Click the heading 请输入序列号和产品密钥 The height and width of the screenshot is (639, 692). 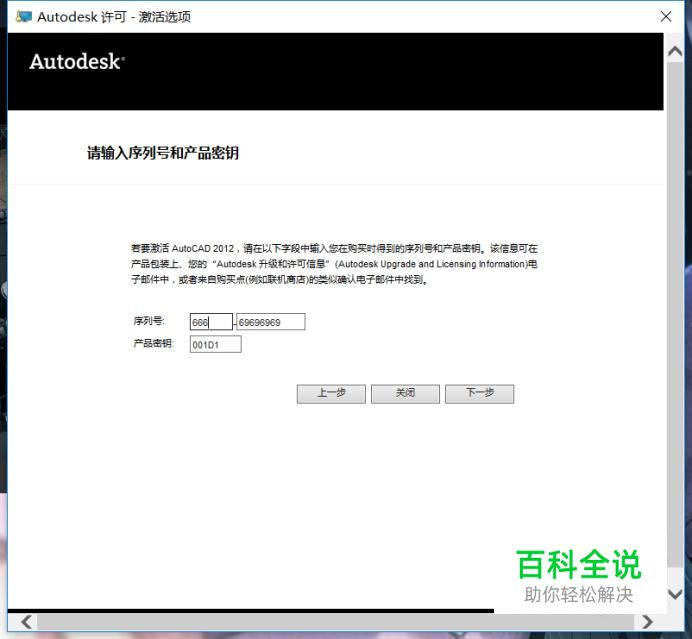pos(163,153)
